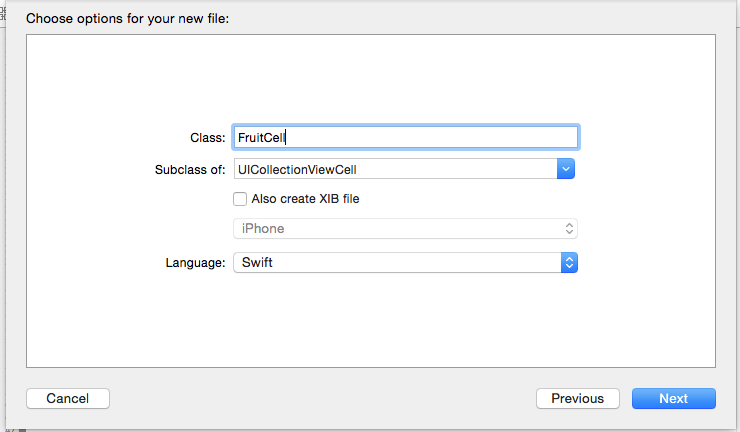Image resolution: width=740 pixels, height=432 pixels.
Task: Enable the Also create XIB file checkbox
Action: [x=240, y=199]
